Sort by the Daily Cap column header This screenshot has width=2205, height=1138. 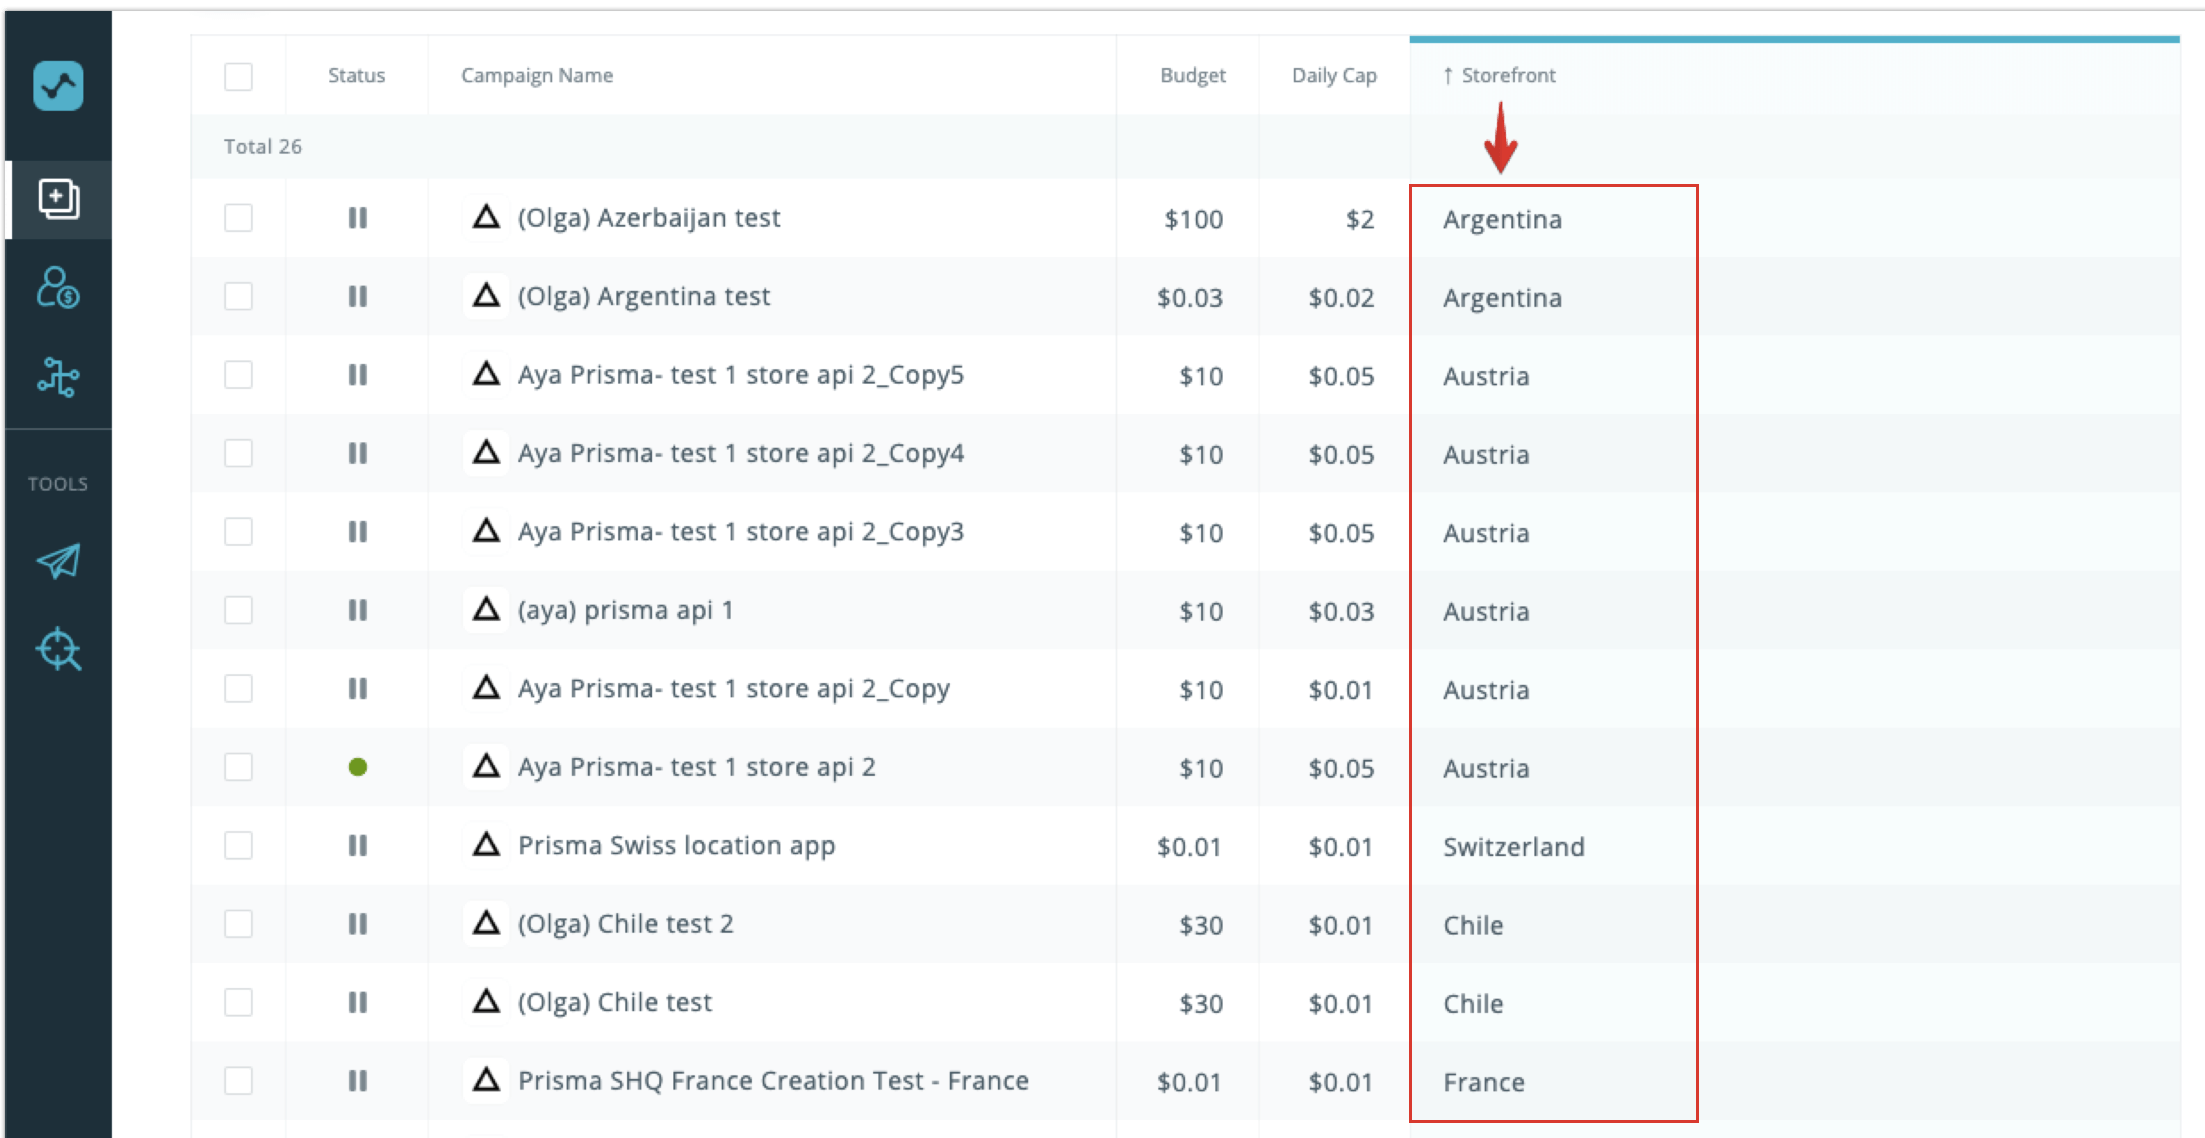pyautogui.click(x=1334, y=75)
